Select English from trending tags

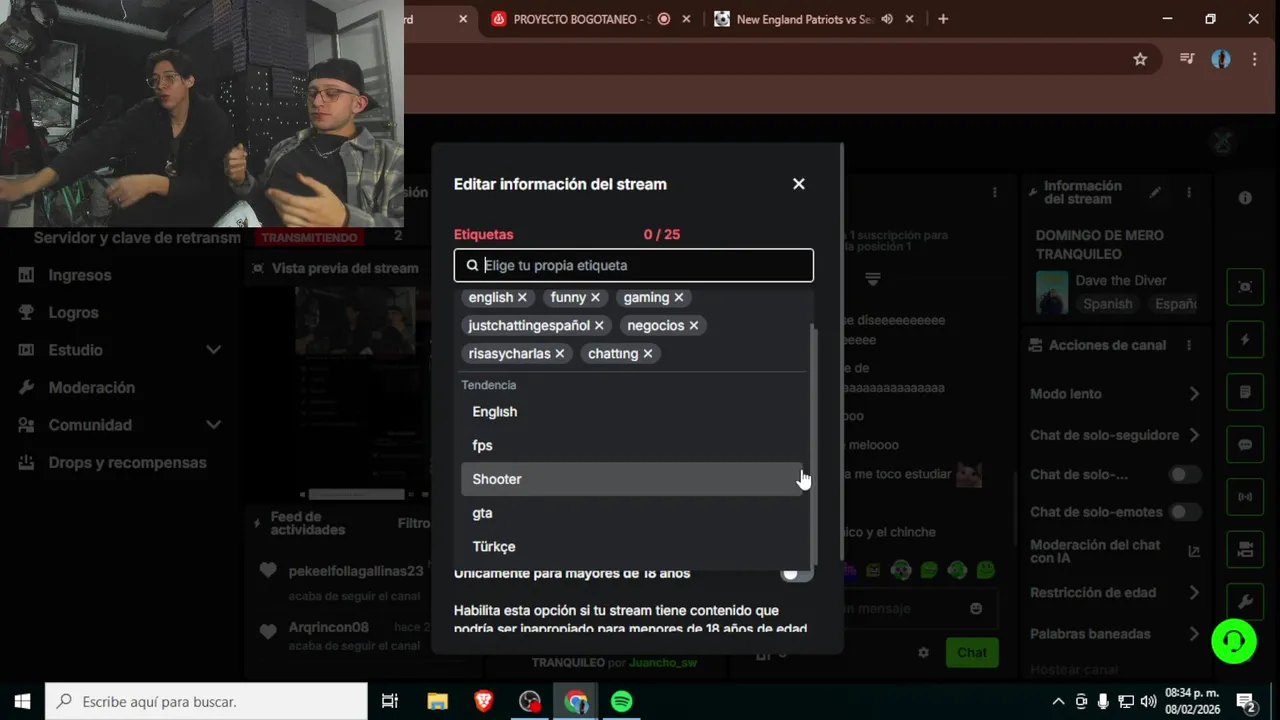click(631, 412)
